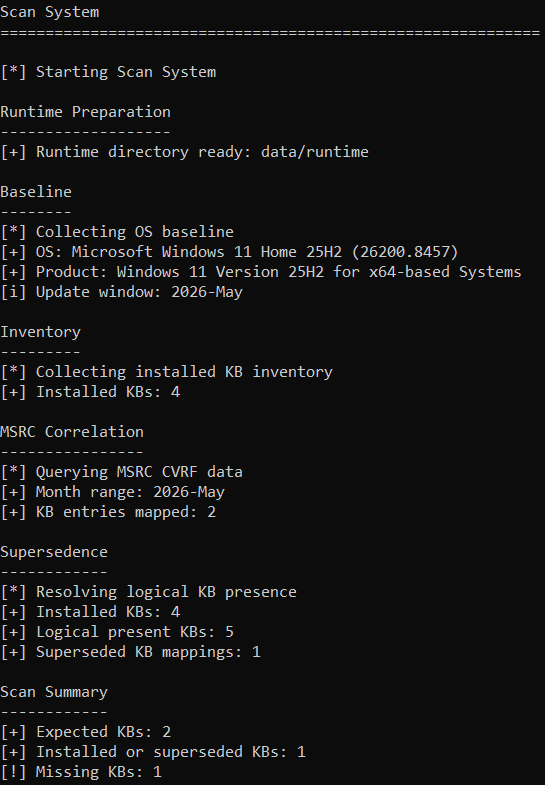545x785 pixels.
Task: Click 'Installed KBs: 4' under Inventory
Action: 90,392
